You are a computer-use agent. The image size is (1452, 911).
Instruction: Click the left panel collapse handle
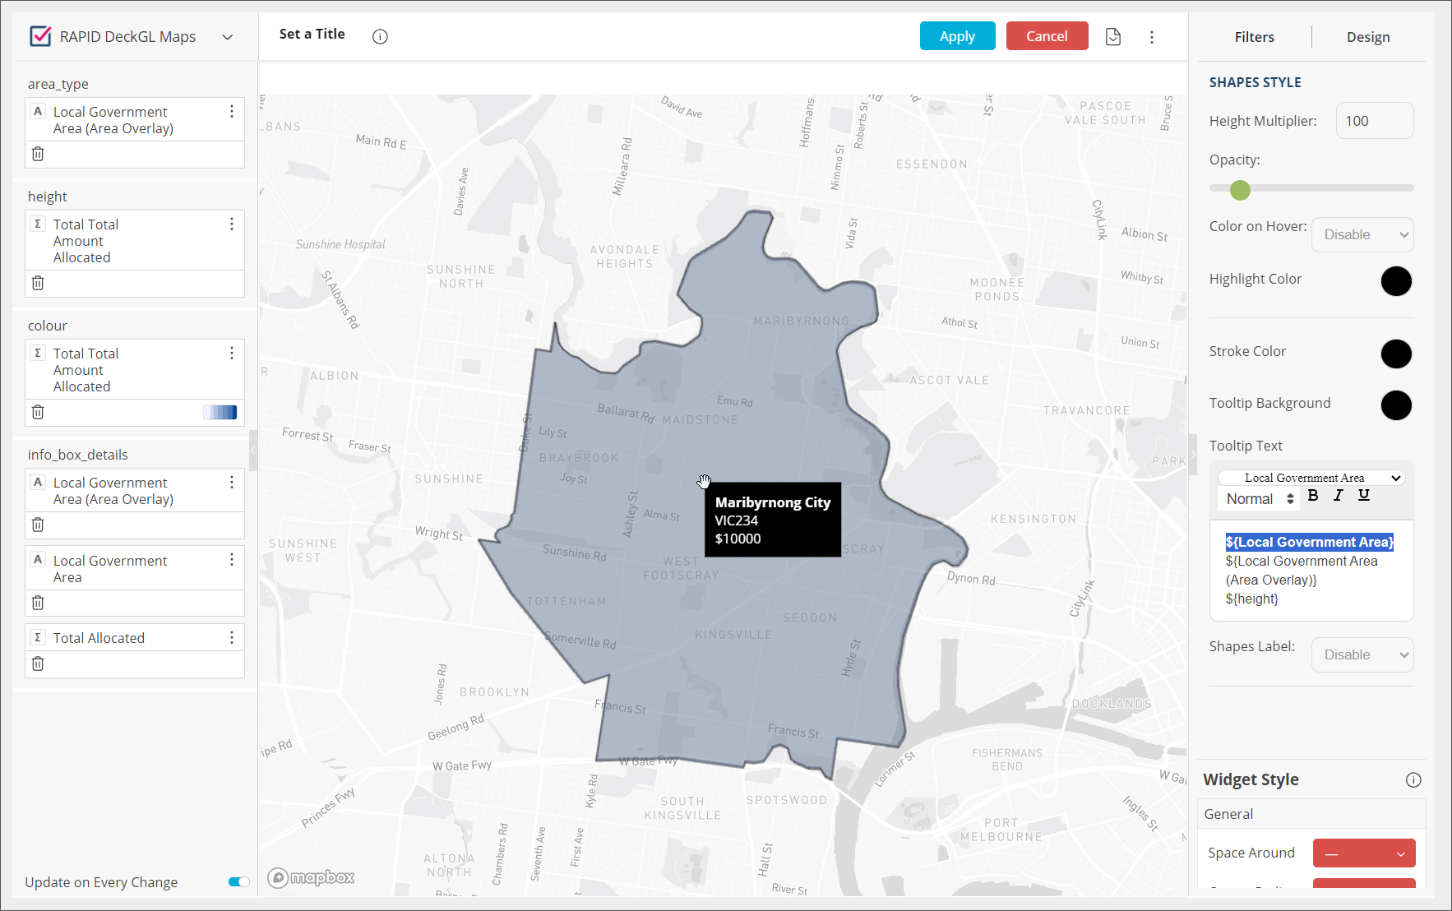253,450
